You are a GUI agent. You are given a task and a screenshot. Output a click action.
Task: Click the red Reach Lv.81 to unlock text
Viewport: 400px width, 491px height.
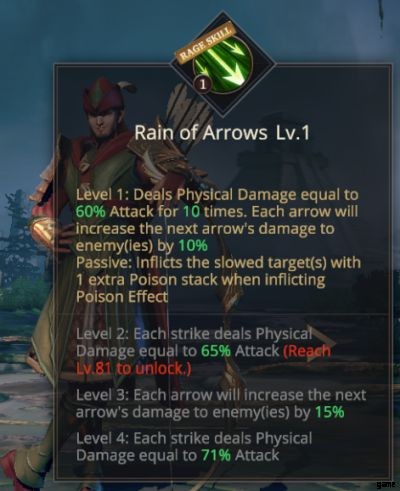[x=204, y=360]
